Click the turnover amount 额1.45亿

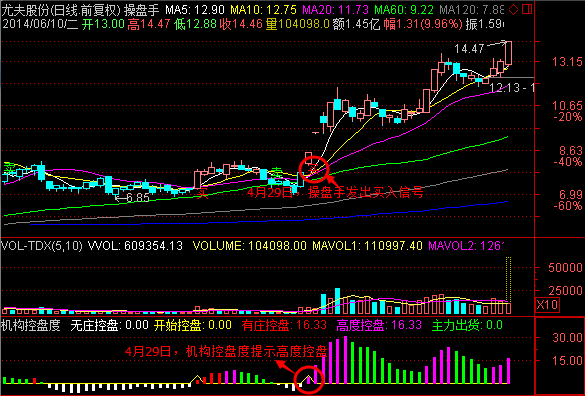point(356,24)
